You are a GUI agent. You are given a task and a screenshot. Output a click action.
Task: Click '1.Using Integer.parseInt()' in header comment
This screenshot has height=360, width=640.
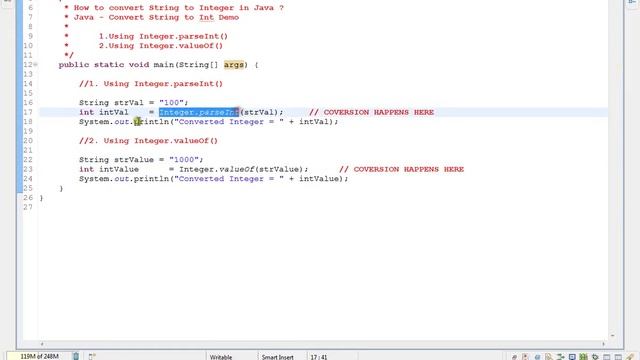[163, 36]
